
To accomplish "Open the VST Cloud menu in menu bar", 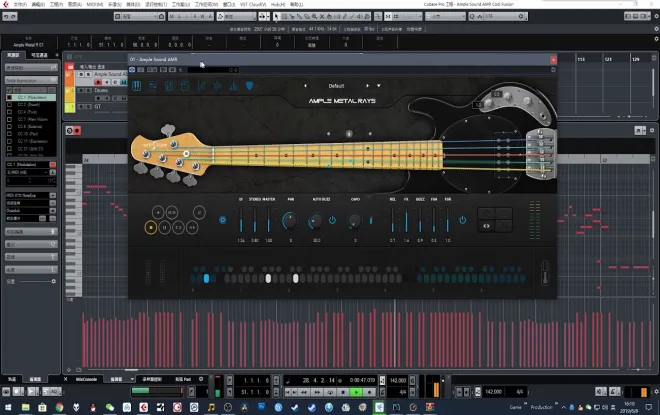I will [253, 4].
